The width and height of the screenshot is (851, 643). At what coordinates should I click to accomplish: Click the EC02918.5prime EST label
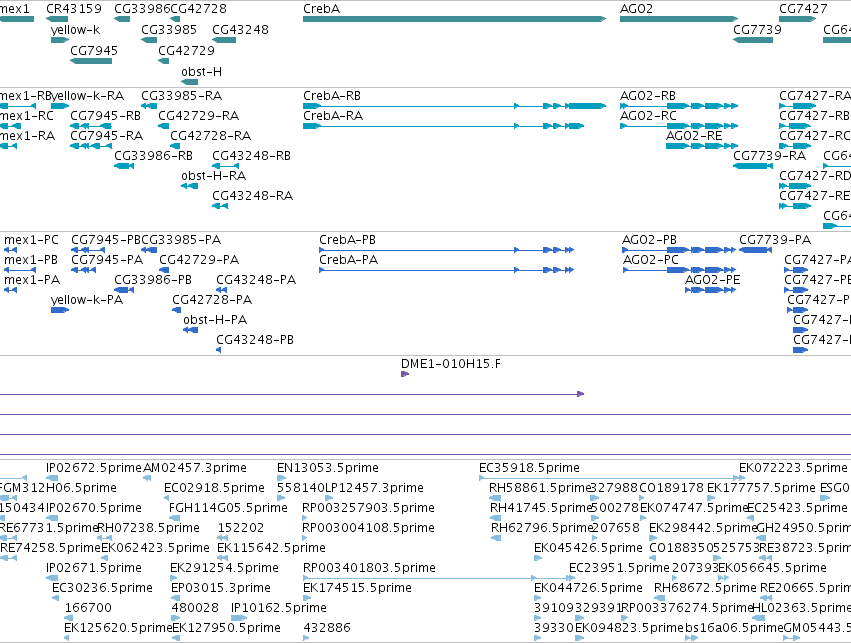[x=214, y=488]
